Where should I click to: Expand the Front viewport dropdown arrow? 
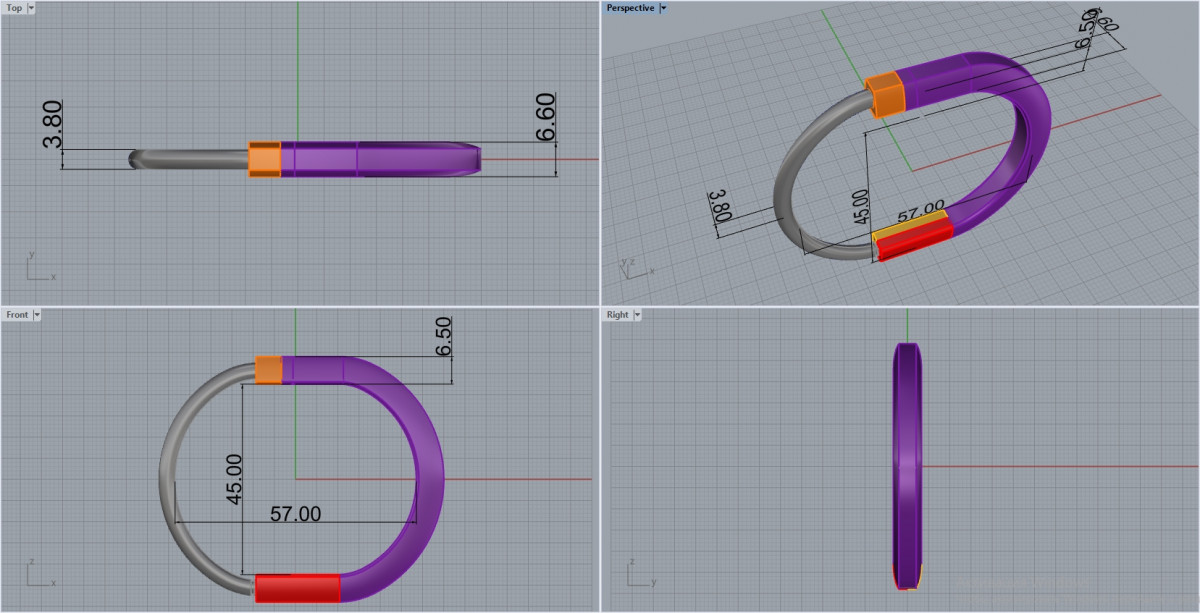tap(37, 315)
